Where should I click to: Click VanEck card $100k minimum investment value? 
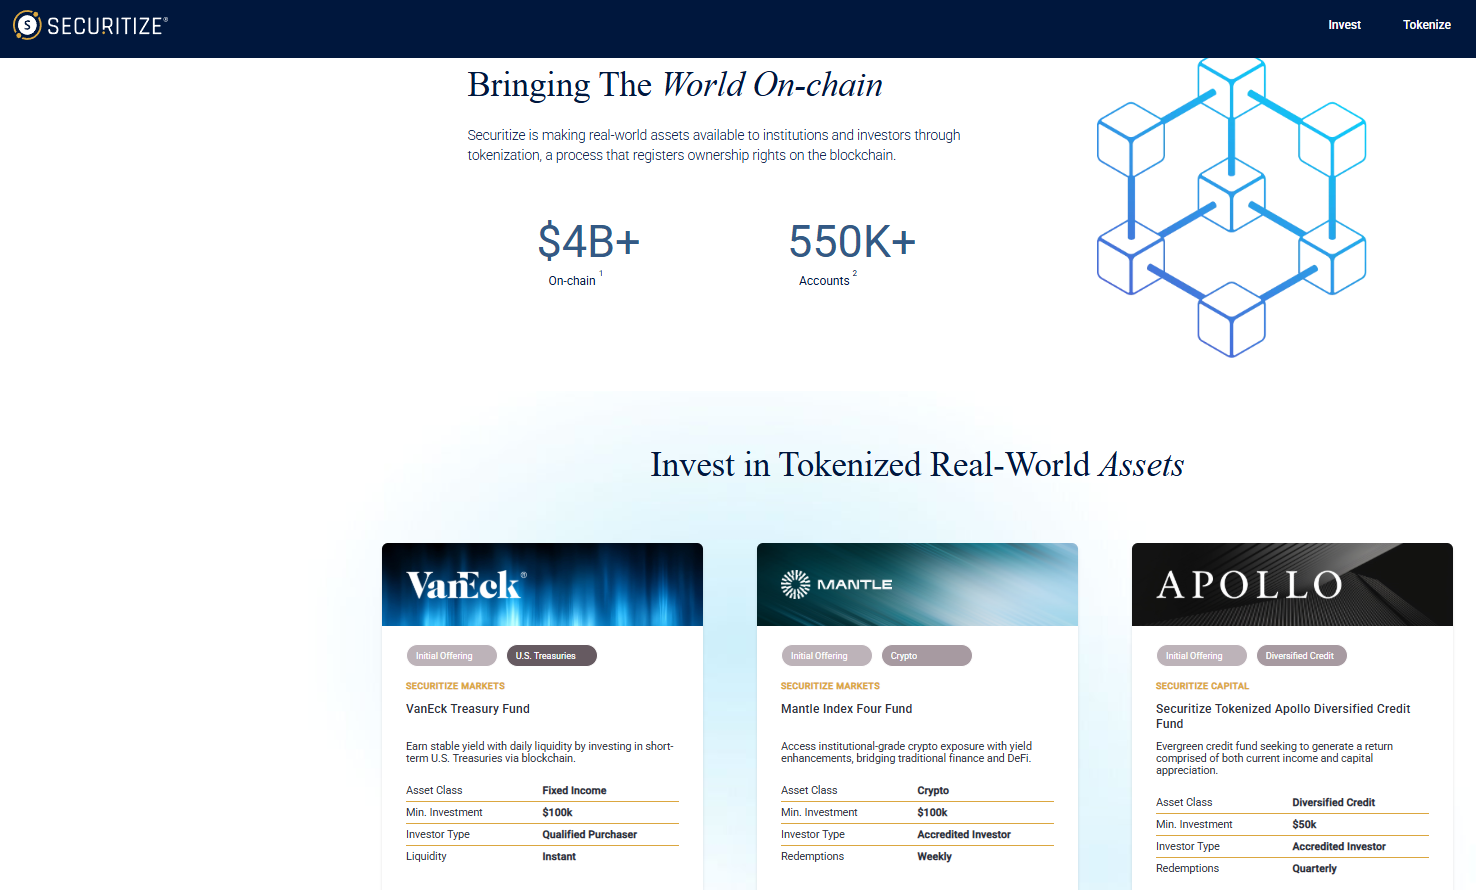(557, 812)
